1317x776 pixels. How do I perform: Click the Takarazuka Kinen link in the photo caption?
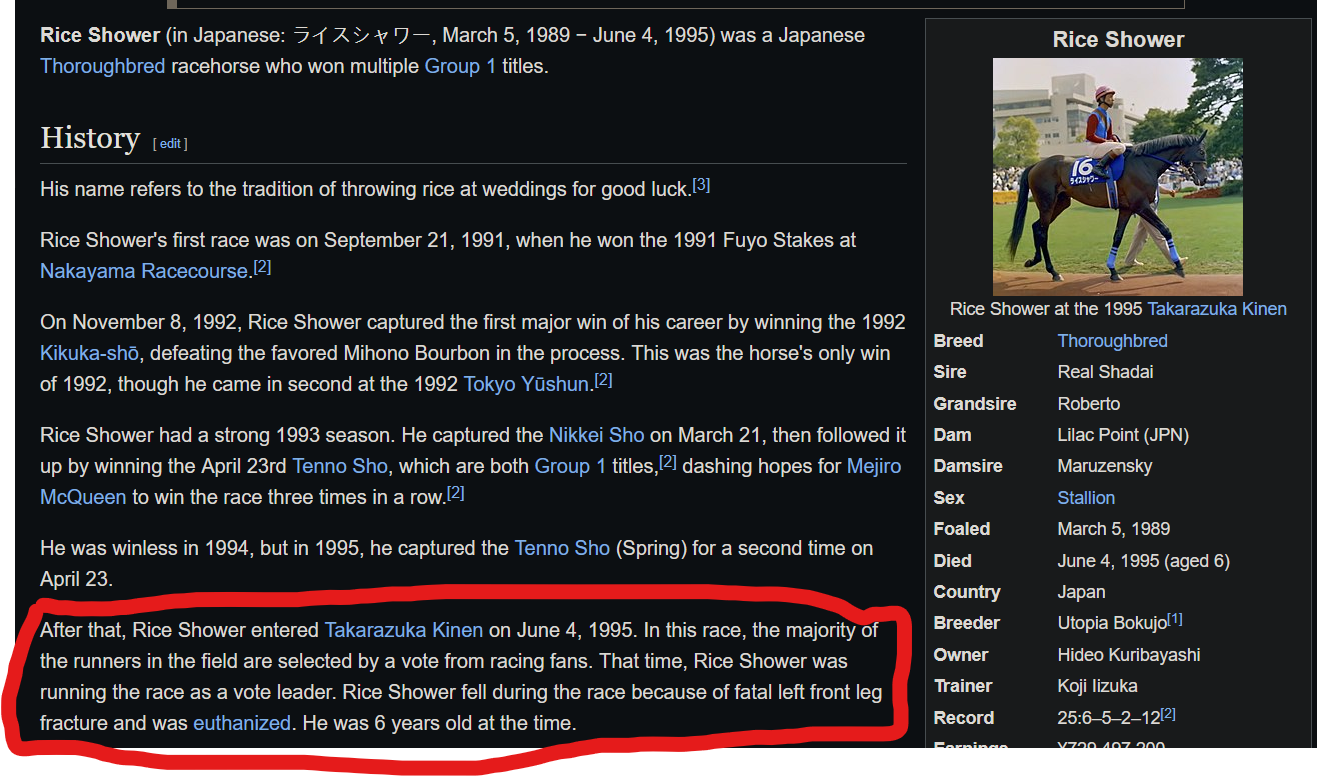pos(1217,309)
